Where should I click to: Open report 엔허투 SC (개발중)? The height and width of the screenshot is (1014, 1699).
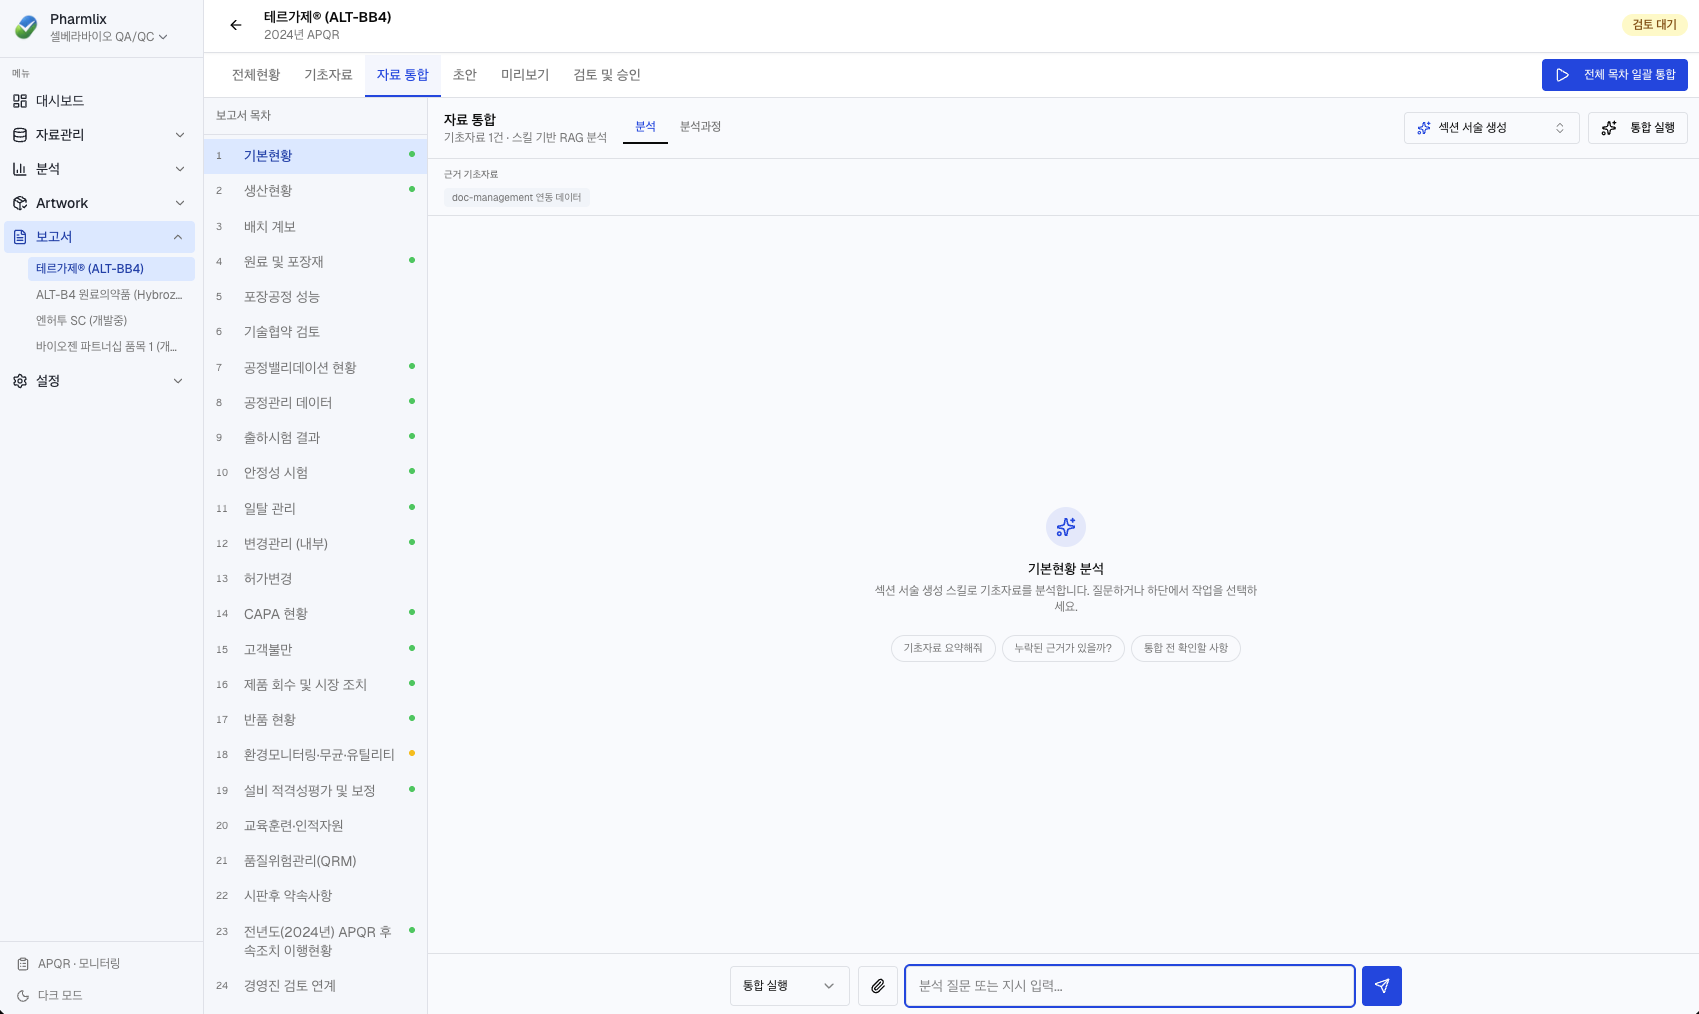pyautogui.click(x=110, y=321)
